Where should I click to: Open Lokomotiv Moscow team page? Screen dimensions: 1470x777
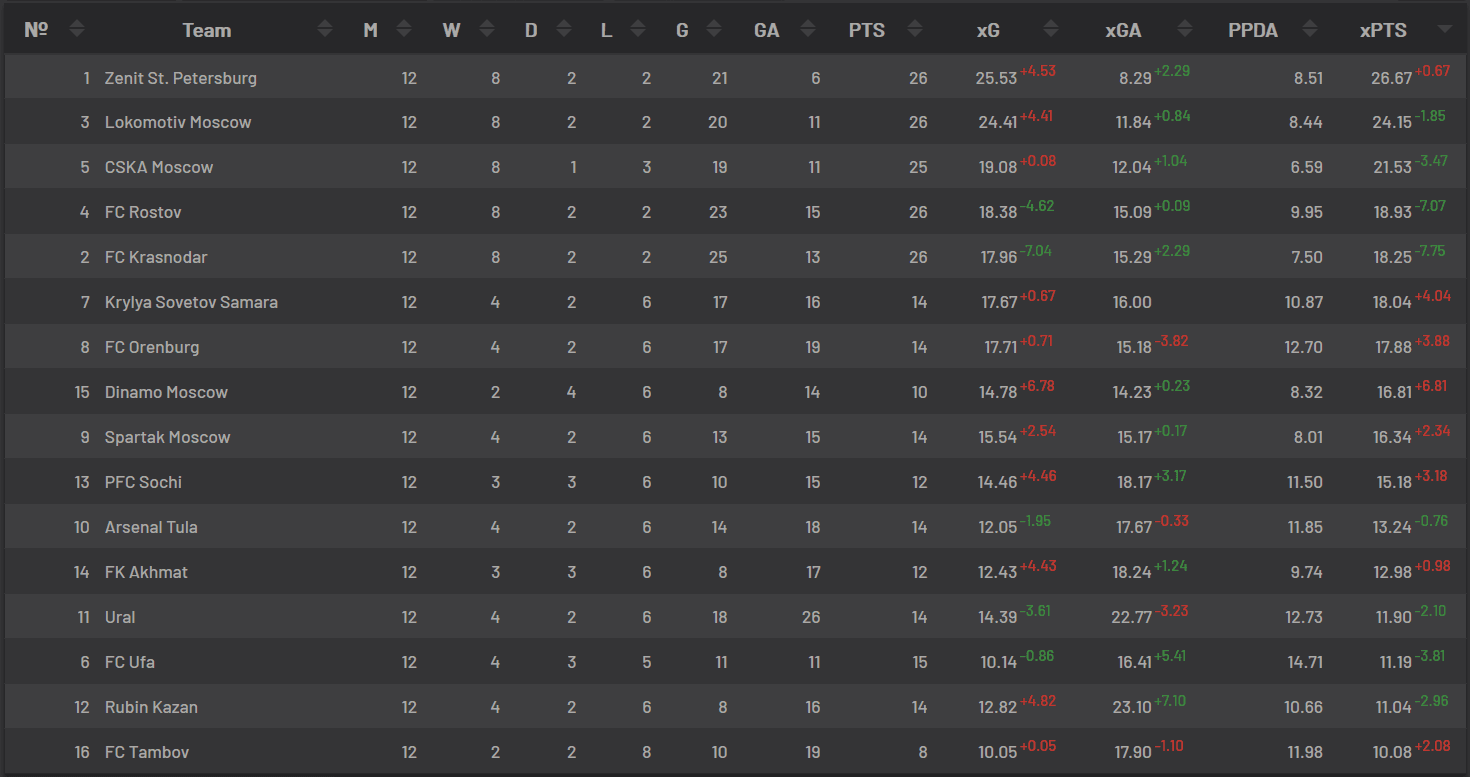[178, 122]
